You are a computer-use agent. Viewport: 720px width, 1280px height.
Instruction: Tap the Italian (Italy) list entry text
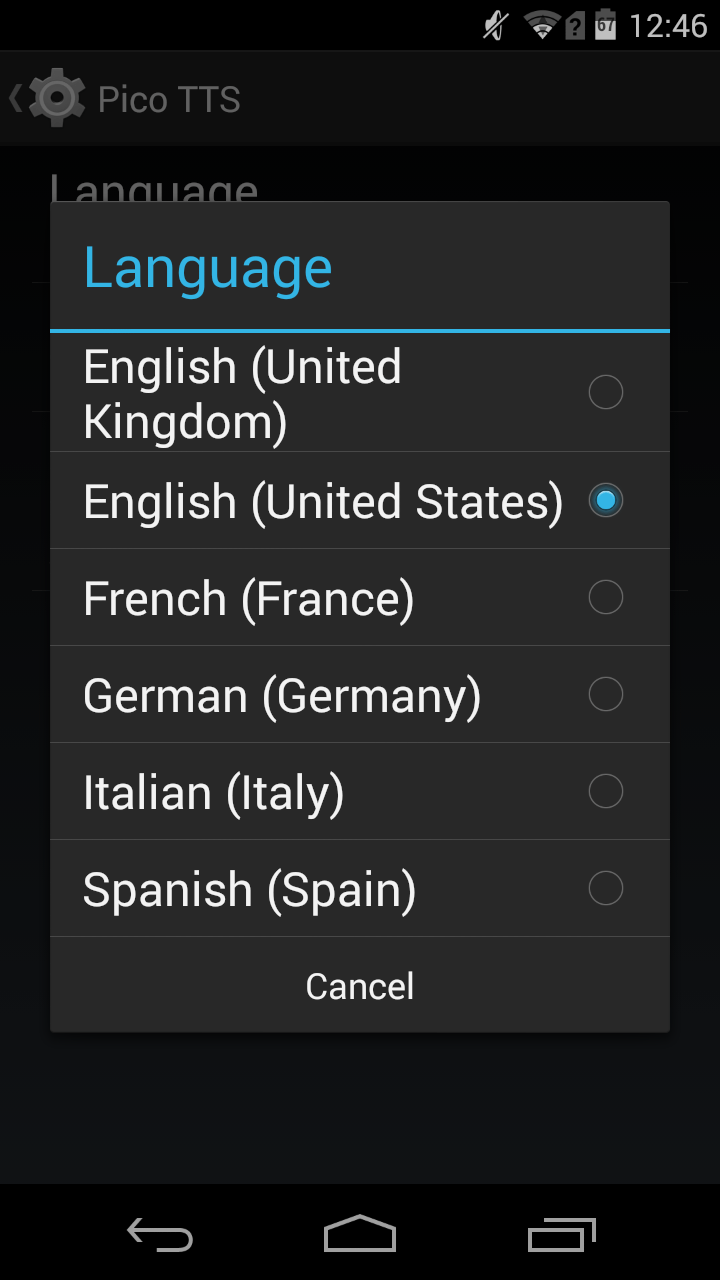213,793
